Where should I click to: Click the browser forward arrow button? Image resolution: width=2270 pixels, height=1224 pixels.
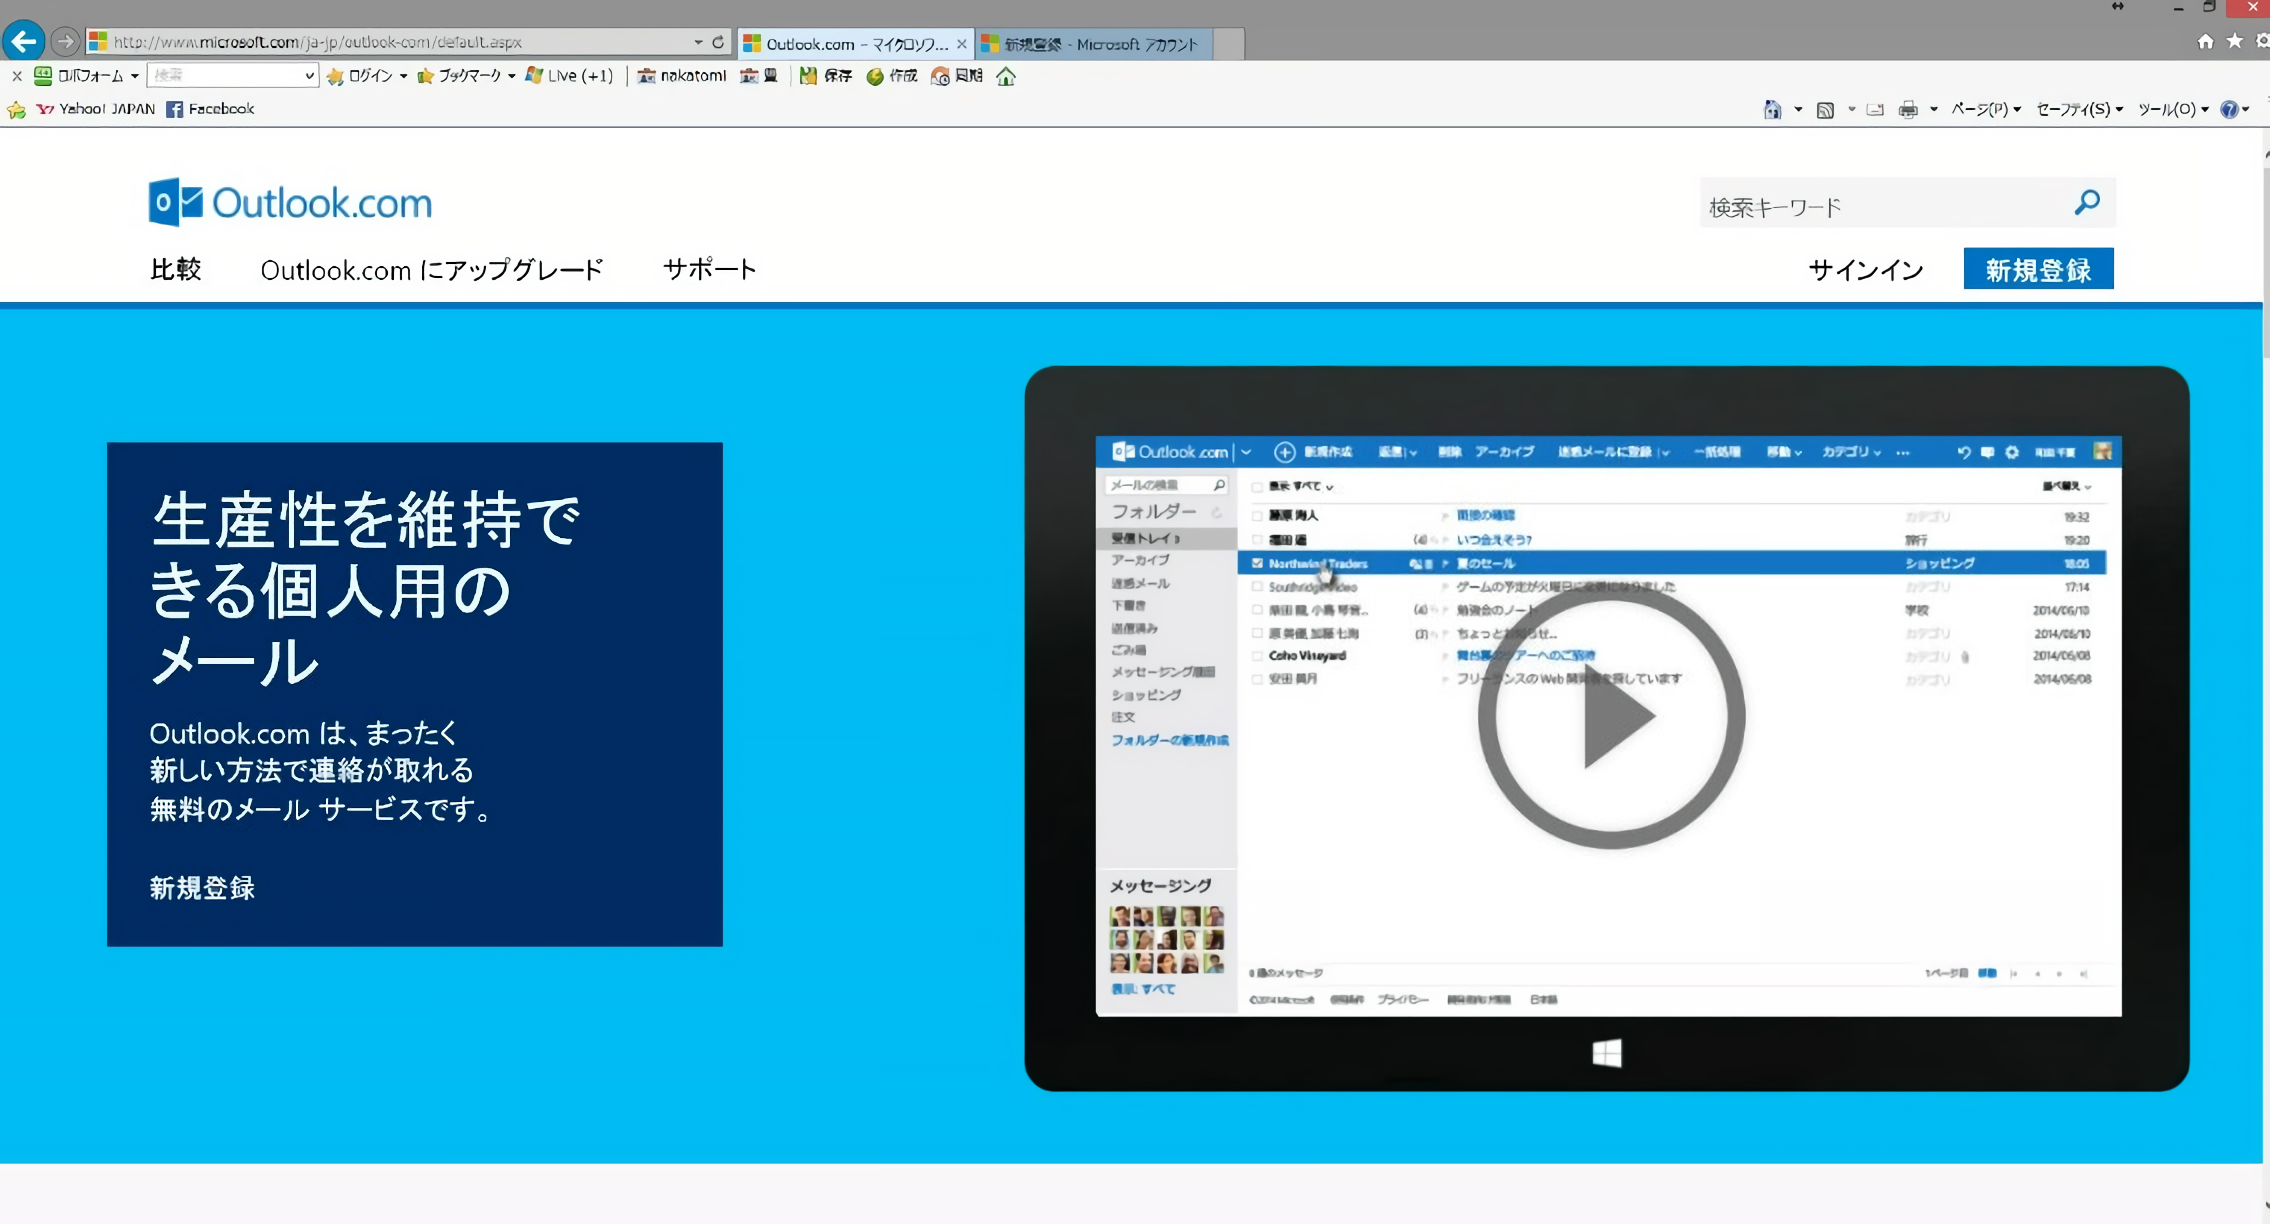(66, 42)
